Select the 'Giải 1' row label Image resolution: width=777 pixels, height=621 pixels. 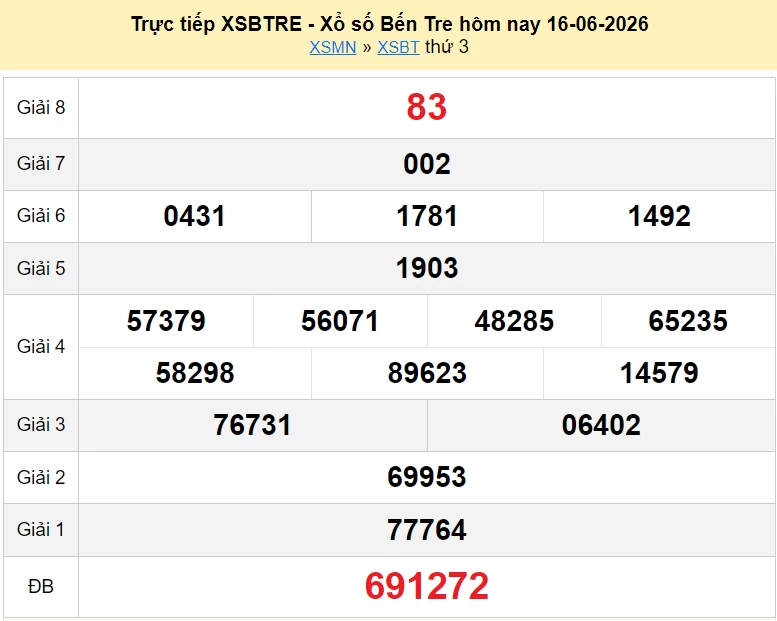click(41, 530)
